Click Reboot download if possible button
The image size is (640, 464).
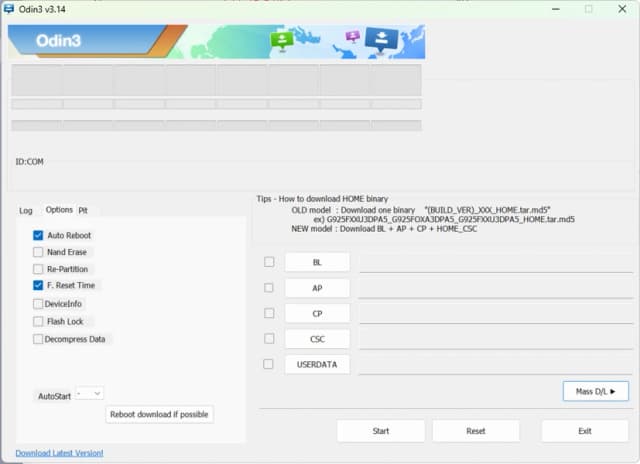coord(159,414)
